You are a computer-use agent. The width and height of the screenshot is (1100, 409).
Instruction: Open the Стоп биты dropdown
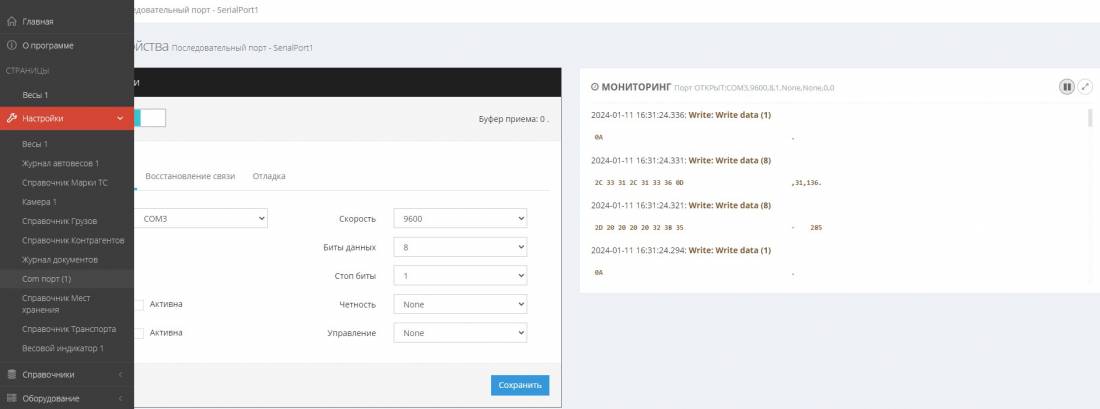460,276
